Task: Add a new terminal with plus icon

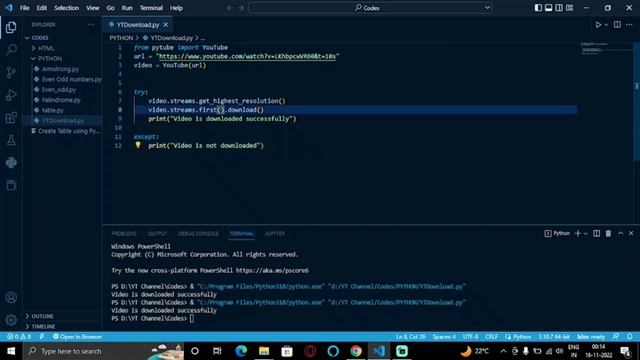Action: pos(578,233)
